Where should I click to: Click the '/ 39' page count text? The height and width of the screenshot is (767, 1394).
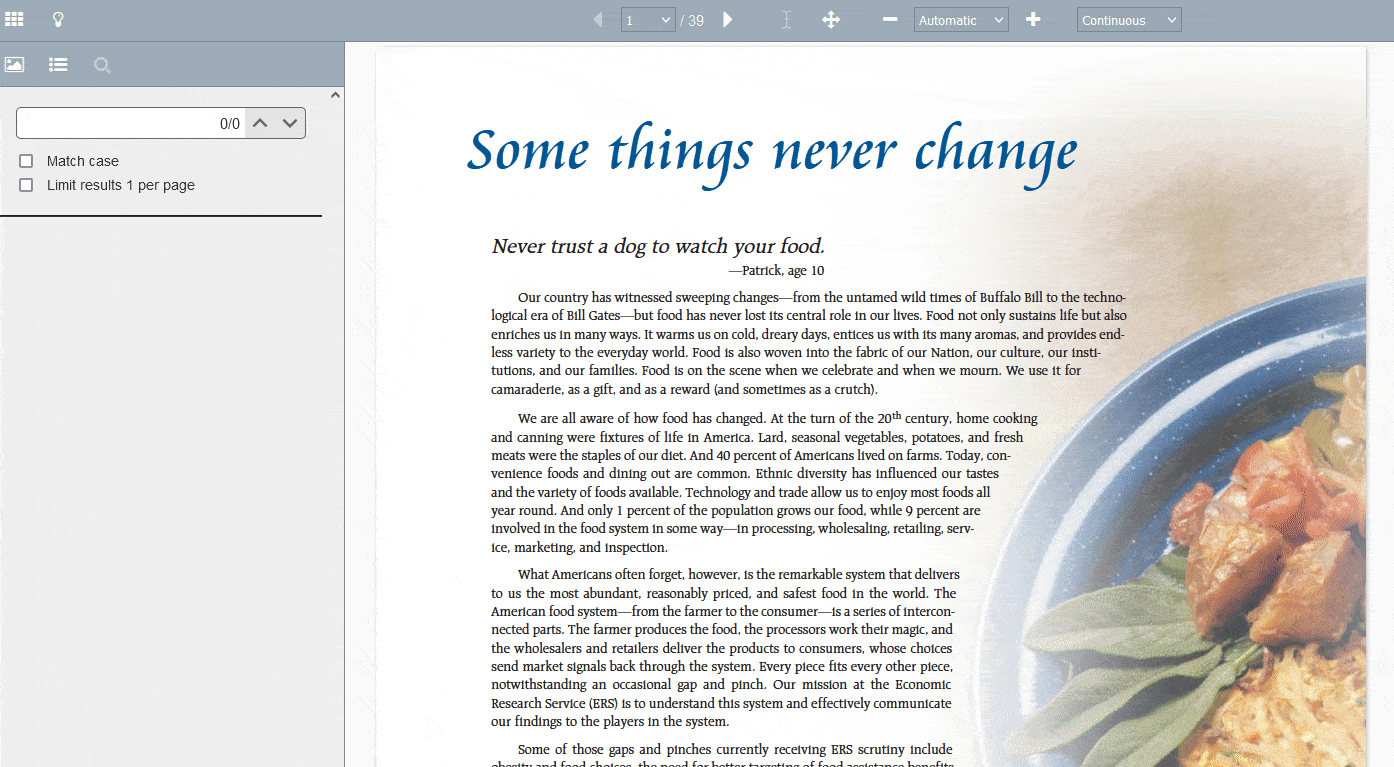(x=692, y=20)
